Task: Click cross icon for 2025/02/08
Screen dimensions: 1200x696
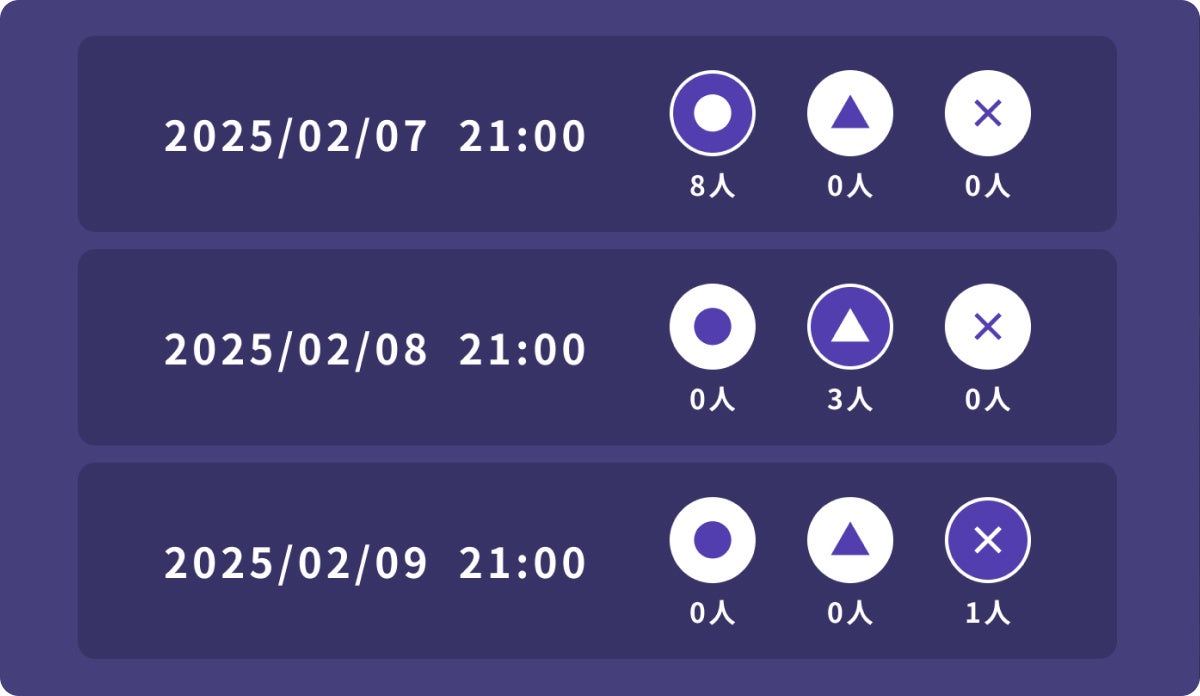Action: pos(988,327)
